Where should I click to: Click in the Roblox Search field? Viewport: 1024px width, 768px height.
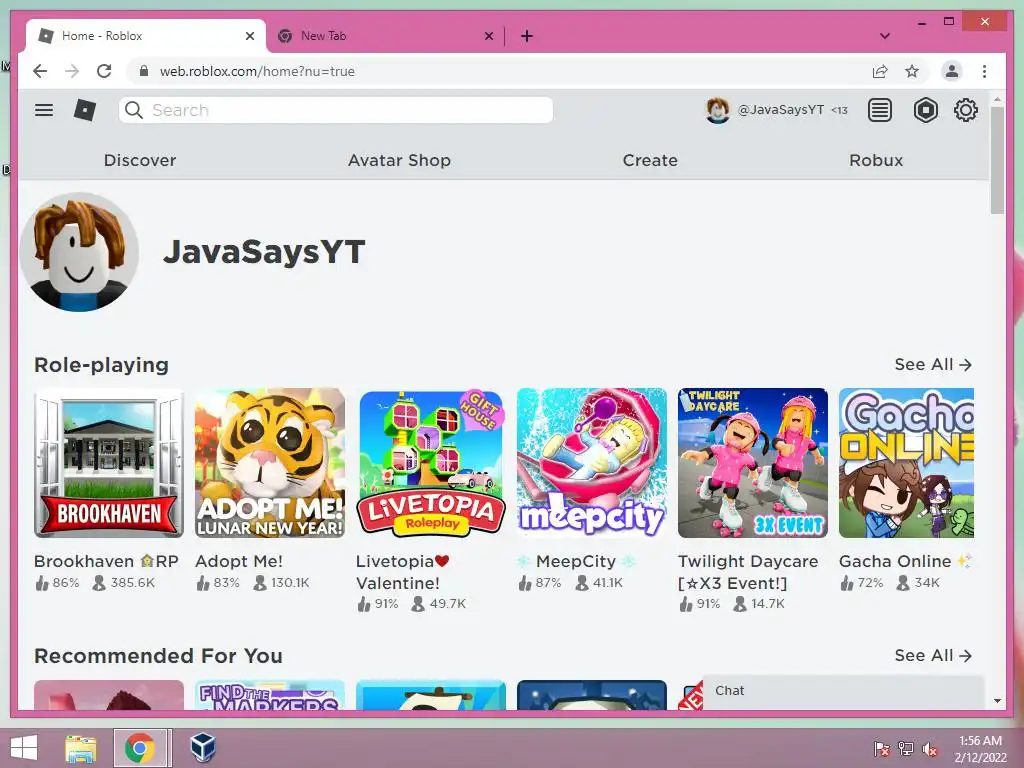point(336,110)
